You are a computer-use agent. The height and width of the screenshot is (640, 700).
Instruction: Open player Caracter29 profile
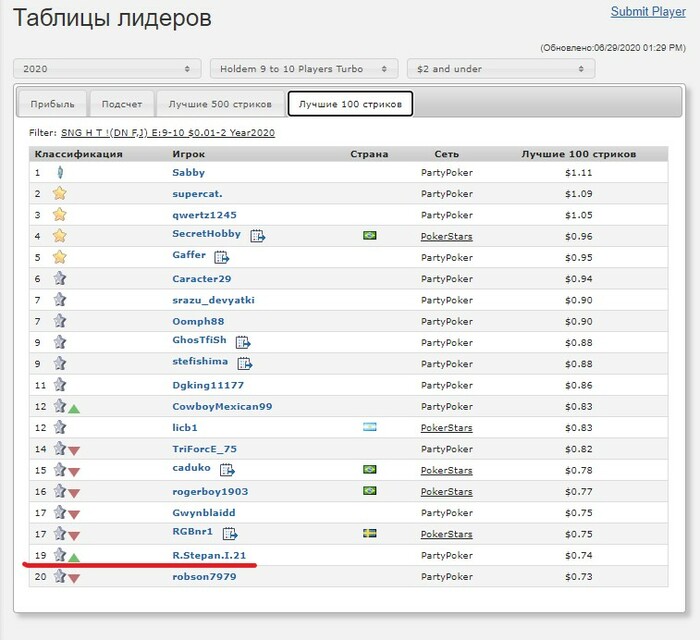click(202, 278)
